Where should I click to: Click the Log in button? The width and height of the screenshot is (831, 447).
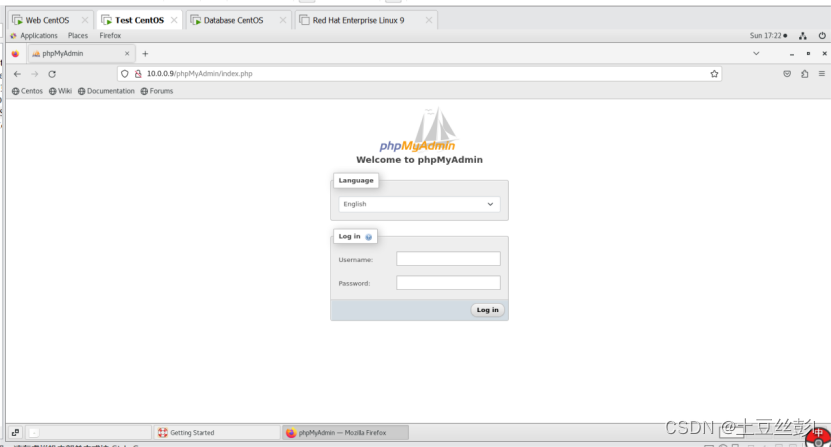(x=487, y=310)
